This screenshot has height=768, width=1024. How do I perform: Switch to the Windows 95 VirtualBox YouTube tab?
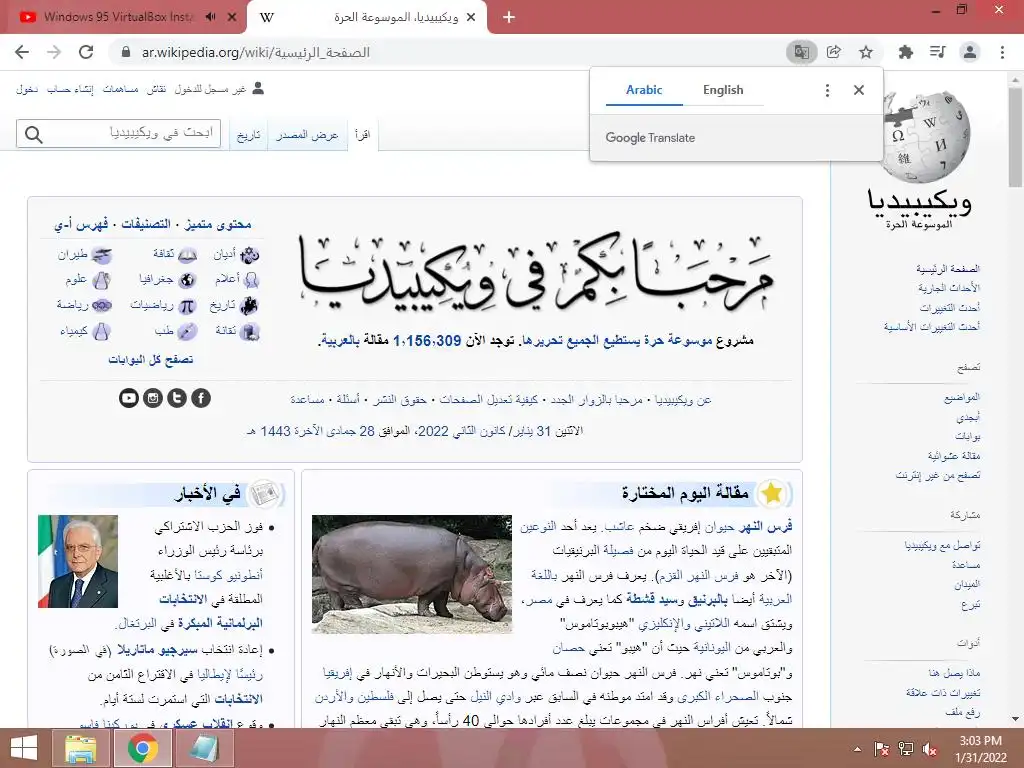tap(118, 17)
